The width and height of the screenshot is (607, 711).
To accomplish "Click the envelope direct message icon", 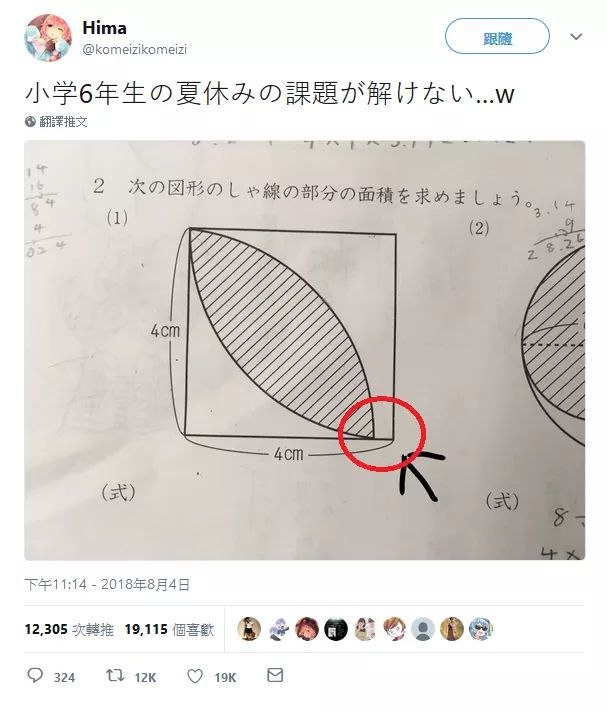I will point(275,675).
